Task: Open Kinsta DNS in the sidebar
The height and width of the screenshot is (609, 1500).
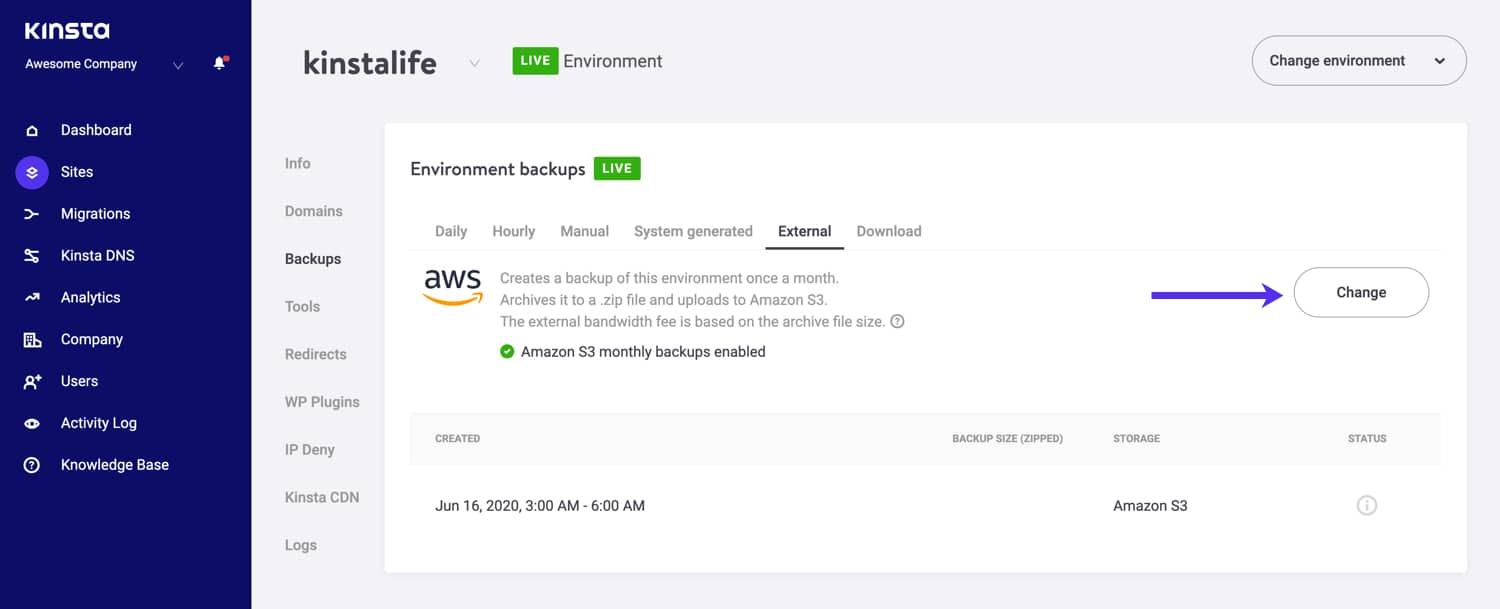Action: (97, 256)
